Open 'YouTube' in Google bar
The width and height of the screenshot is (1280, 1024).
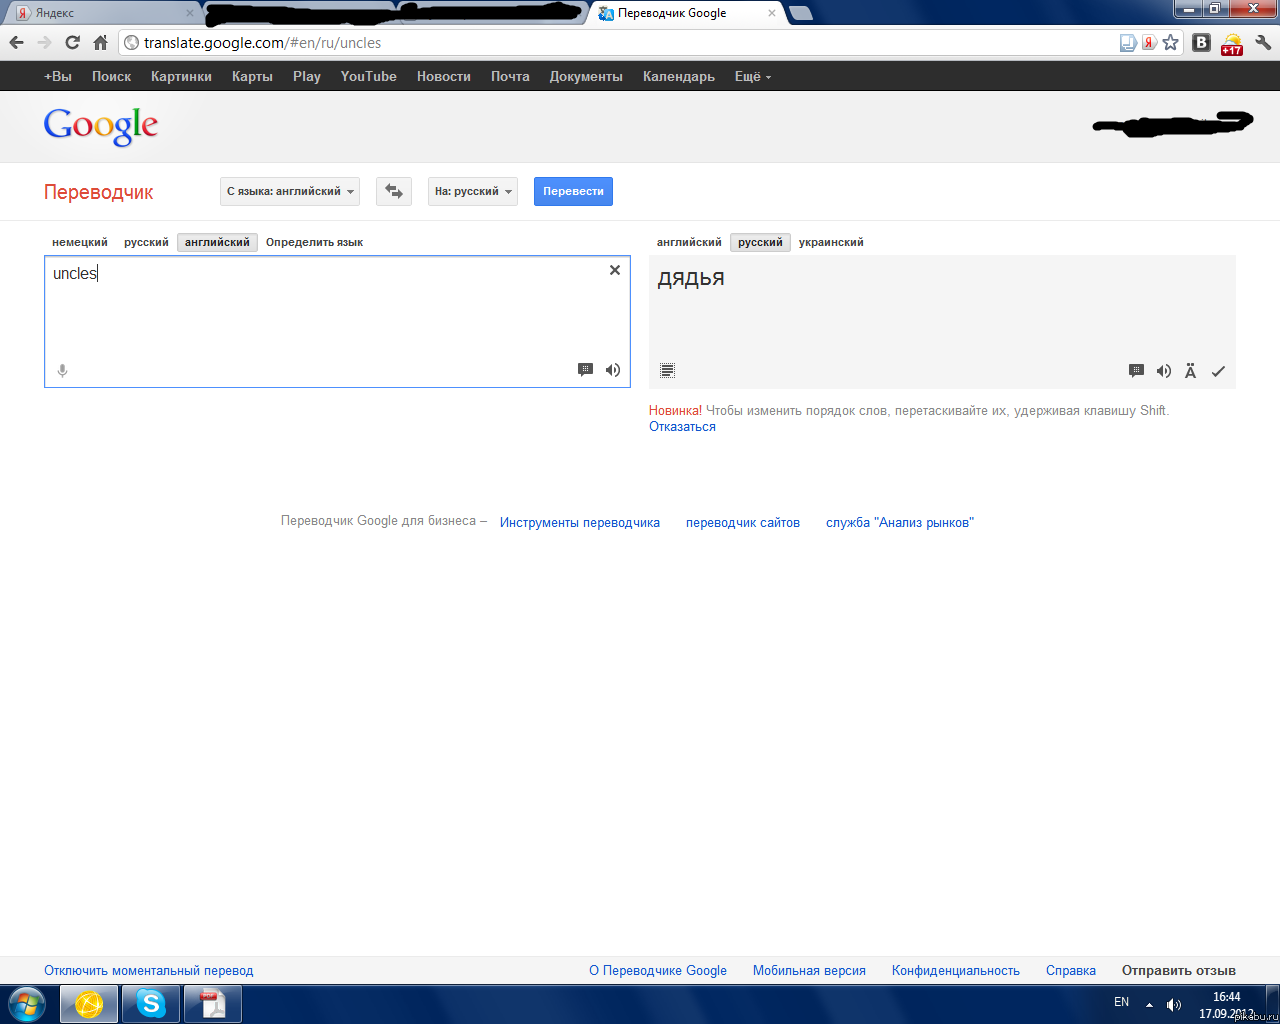coord(368,76)
